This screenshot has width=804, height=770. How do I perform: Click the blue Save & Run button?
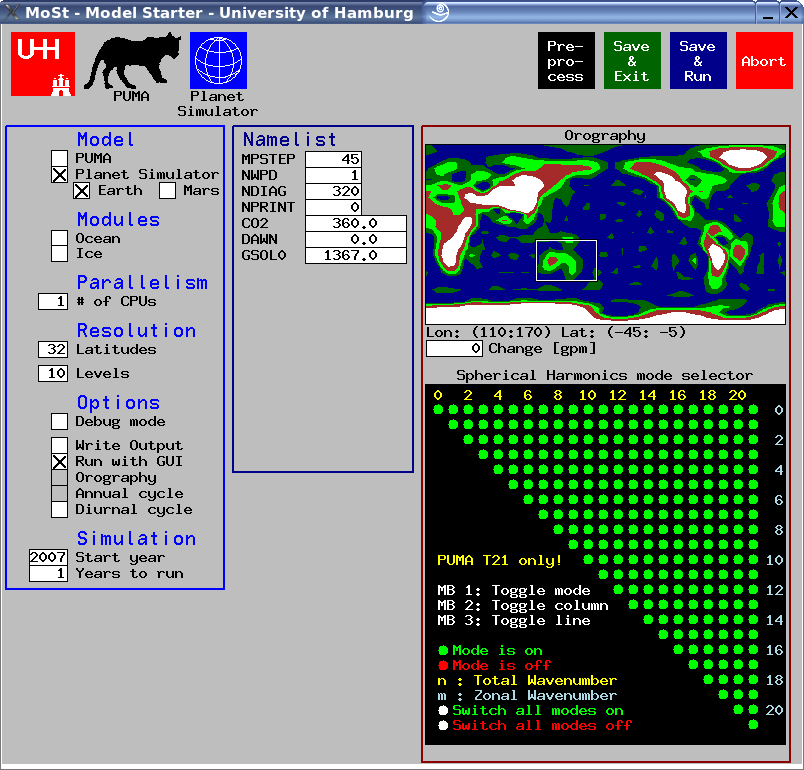697,61
